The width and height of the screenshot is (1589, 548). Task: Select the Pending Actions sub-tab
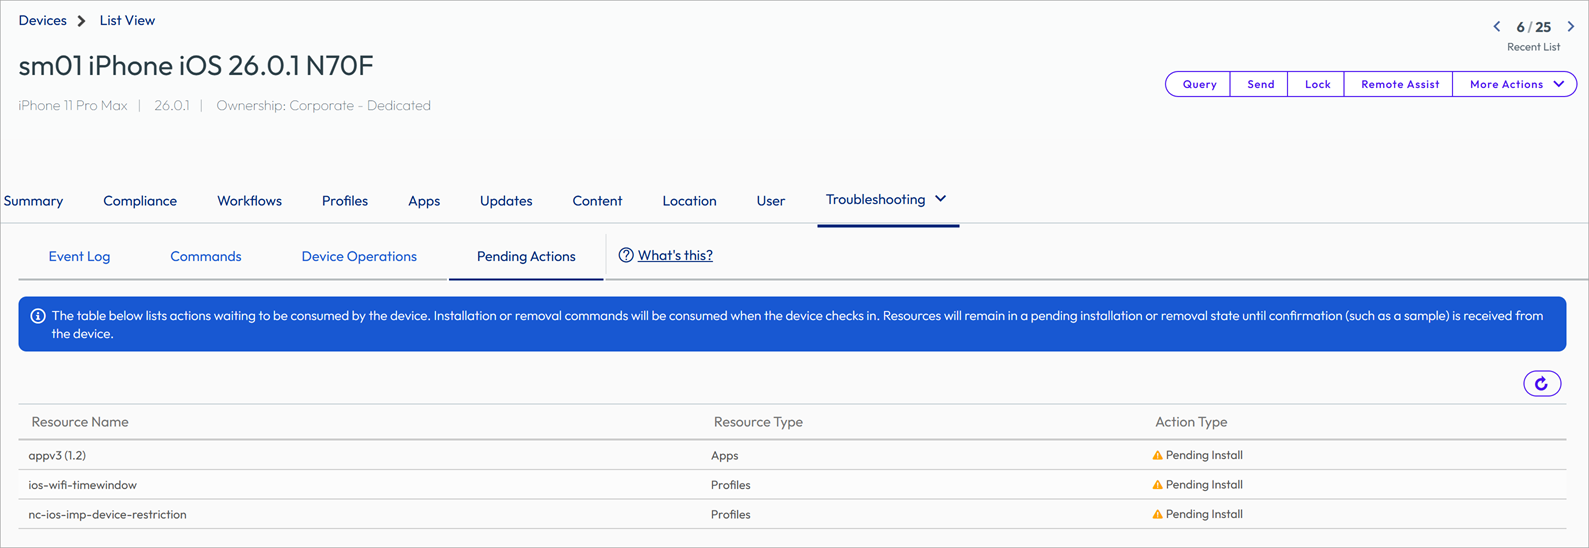click(526, 256)
